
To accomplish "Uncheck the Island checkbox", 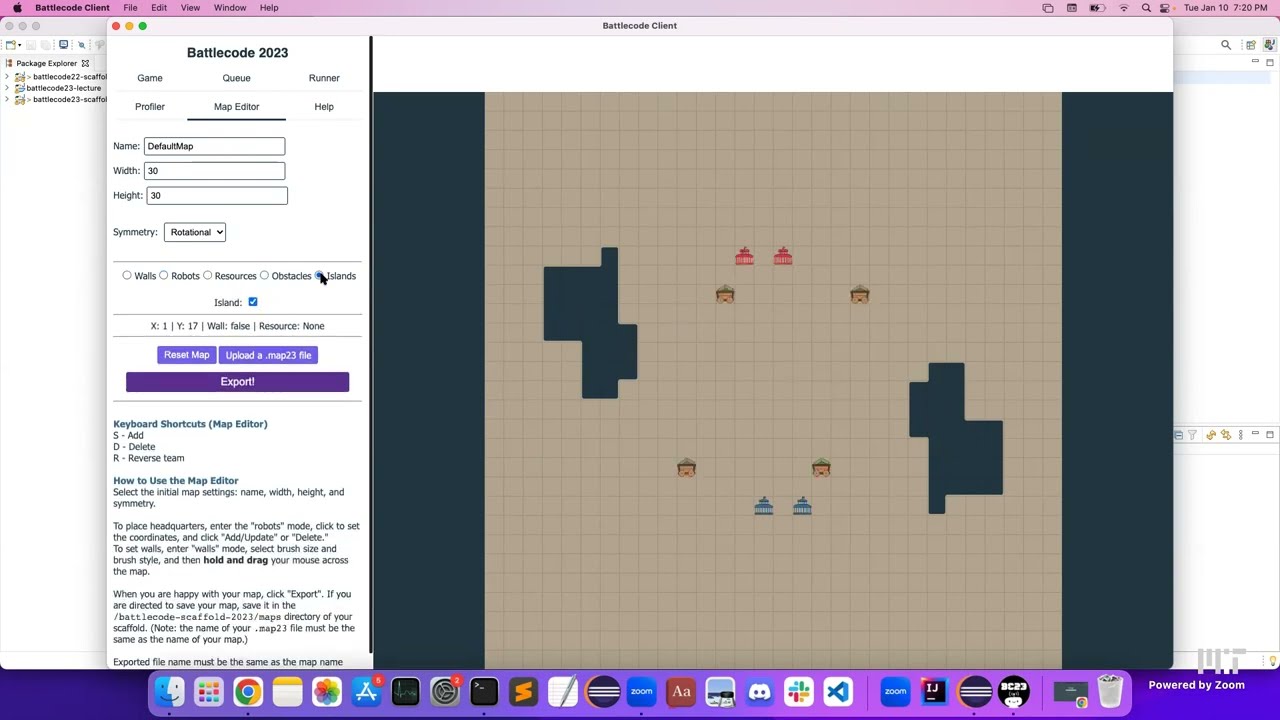I will click(x=253, y=302).
